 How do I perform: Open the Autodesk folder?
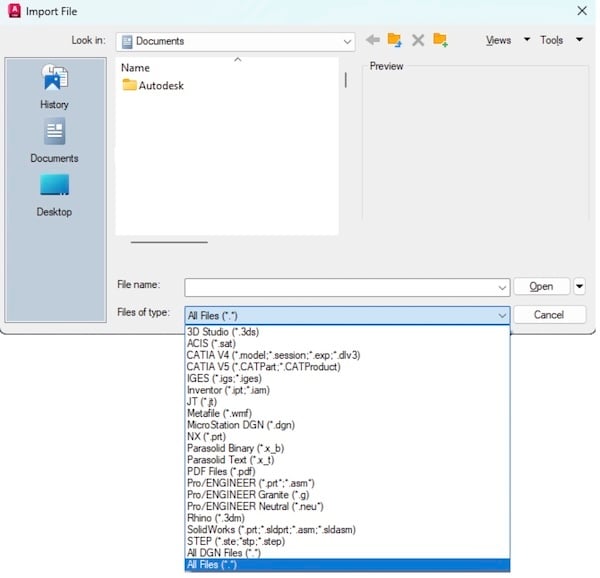click(x=153, y=85)
